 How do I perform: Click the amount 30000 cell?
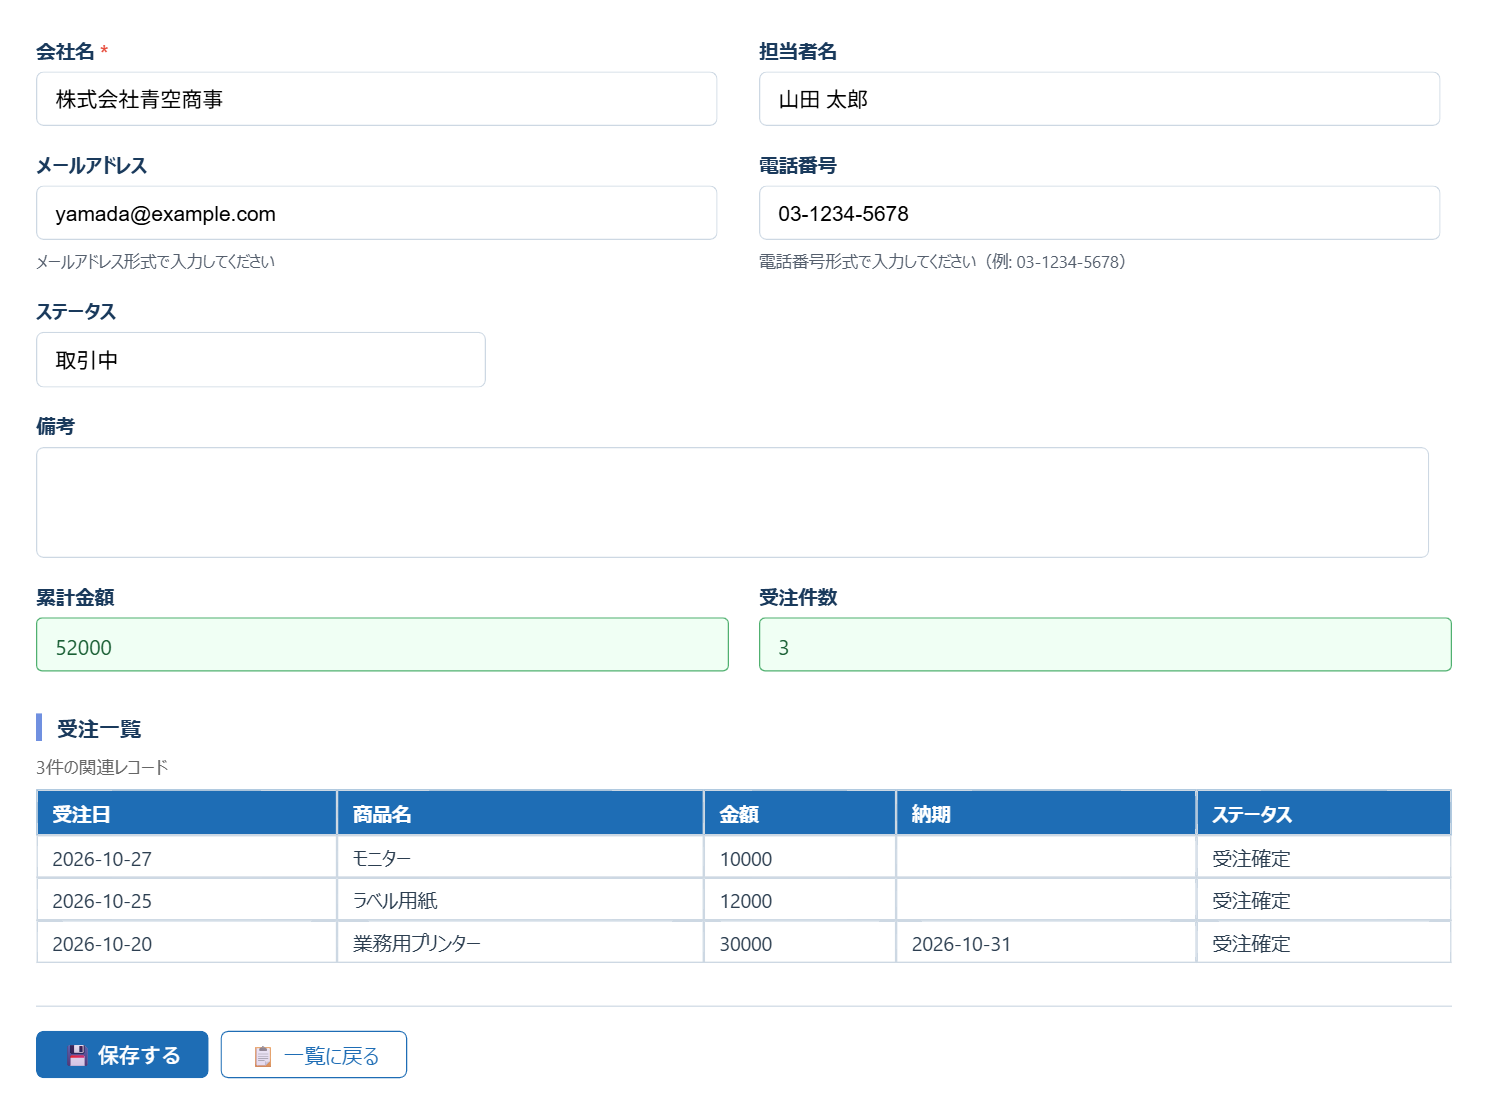(800, 943)
